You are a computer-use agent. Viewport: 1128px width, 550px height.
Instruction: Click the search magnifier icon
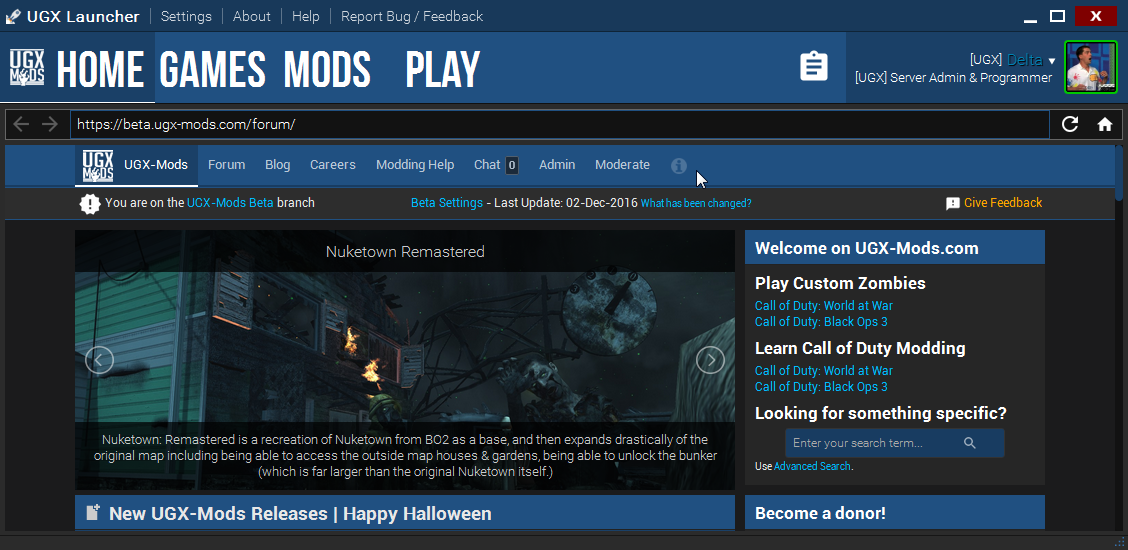970,443
